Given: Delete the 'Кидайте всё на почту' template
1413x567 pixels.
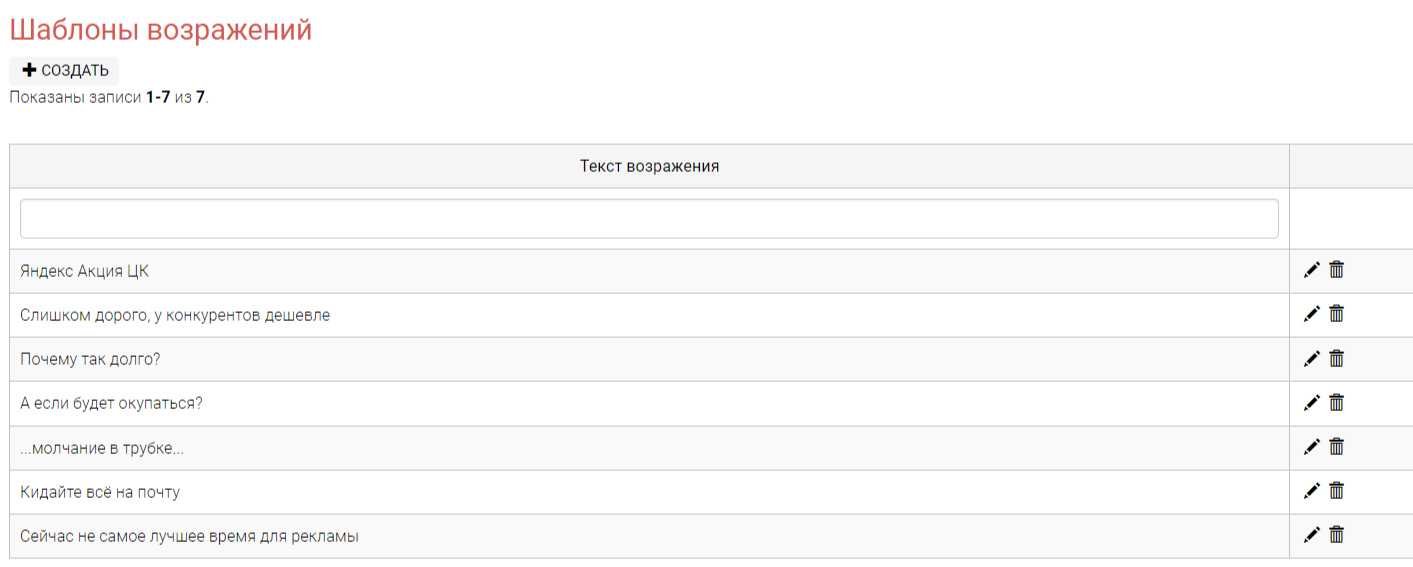Looking at the screenshot, I should coord(1337,491).
